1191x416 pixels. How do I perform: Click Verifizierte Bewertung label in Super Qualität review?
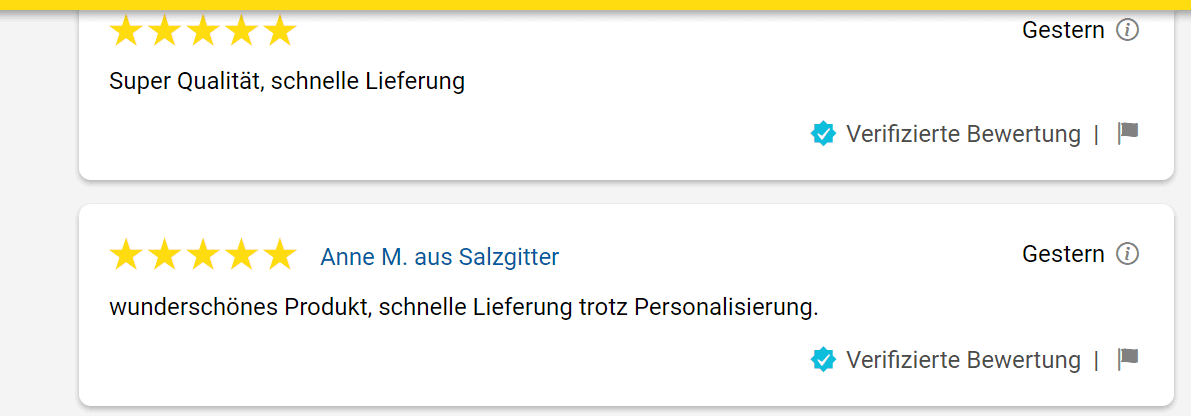pyautogui.click(x=963, y=134)
